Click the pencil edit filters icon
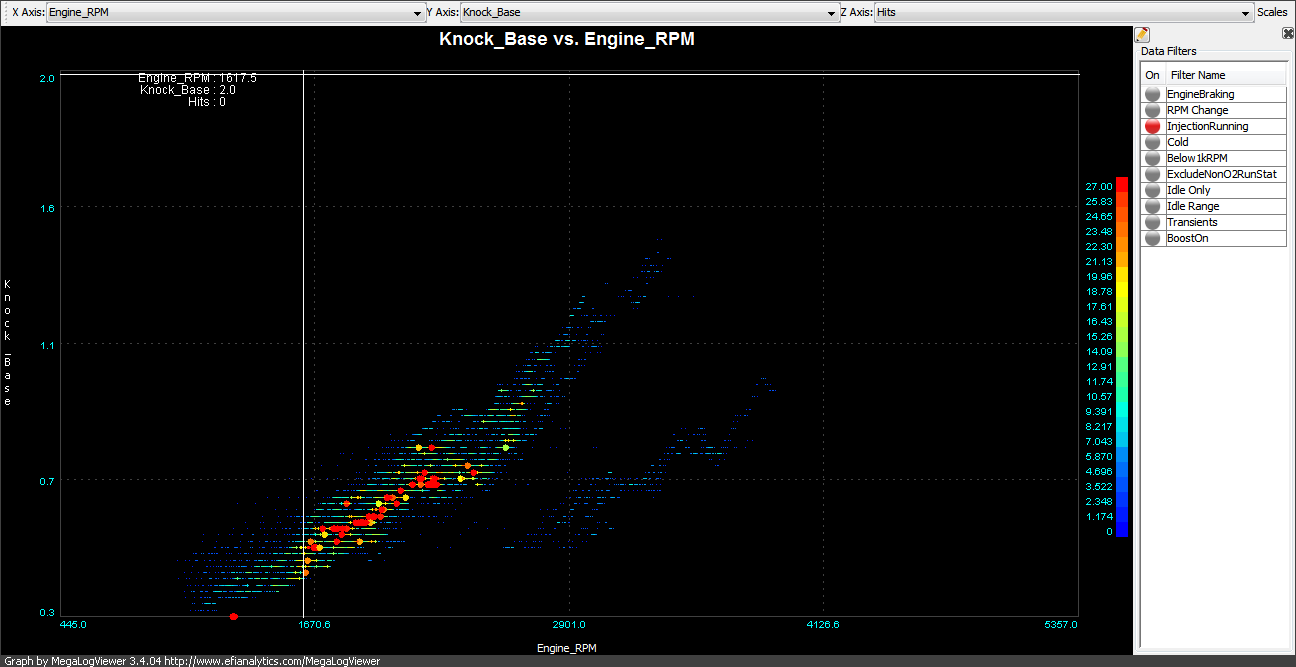Viewport: 1296px width, 667px height. 1143,35
